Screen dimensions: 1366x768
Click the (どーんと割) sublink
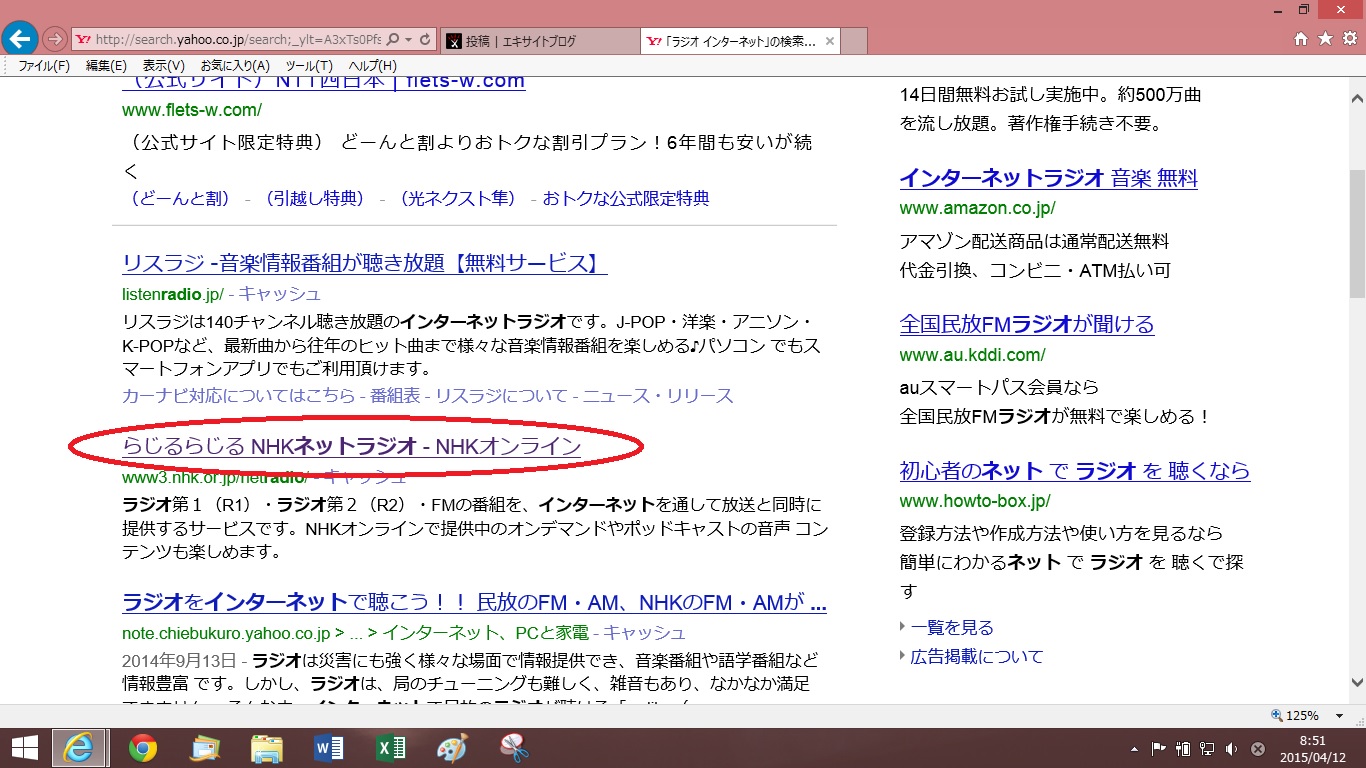pos(181,198)
